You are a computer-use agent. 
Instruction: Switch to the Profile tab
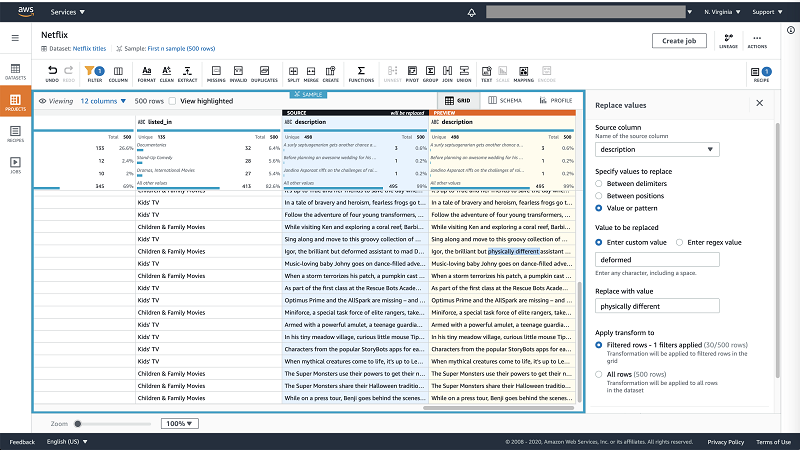pos(556,101)
